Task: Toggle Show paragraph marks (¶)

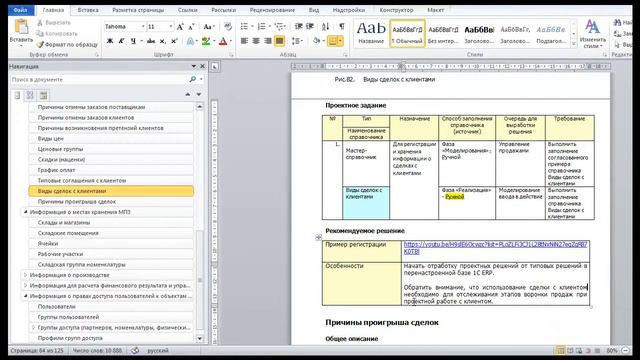Action: coord(341,27)
